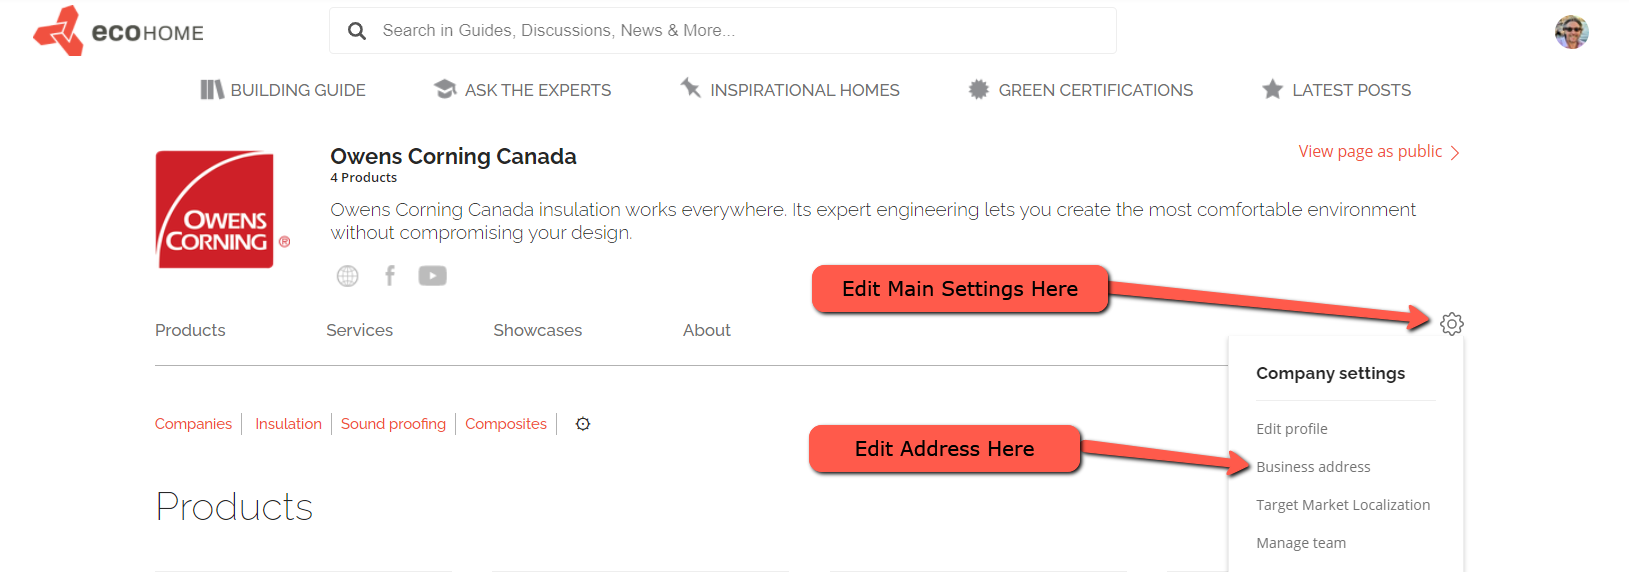Viewport: 1629px width, 572px height.
Task: Visit the company Facebook page icon
Action: pyautogui.click(x=390, y=276)
